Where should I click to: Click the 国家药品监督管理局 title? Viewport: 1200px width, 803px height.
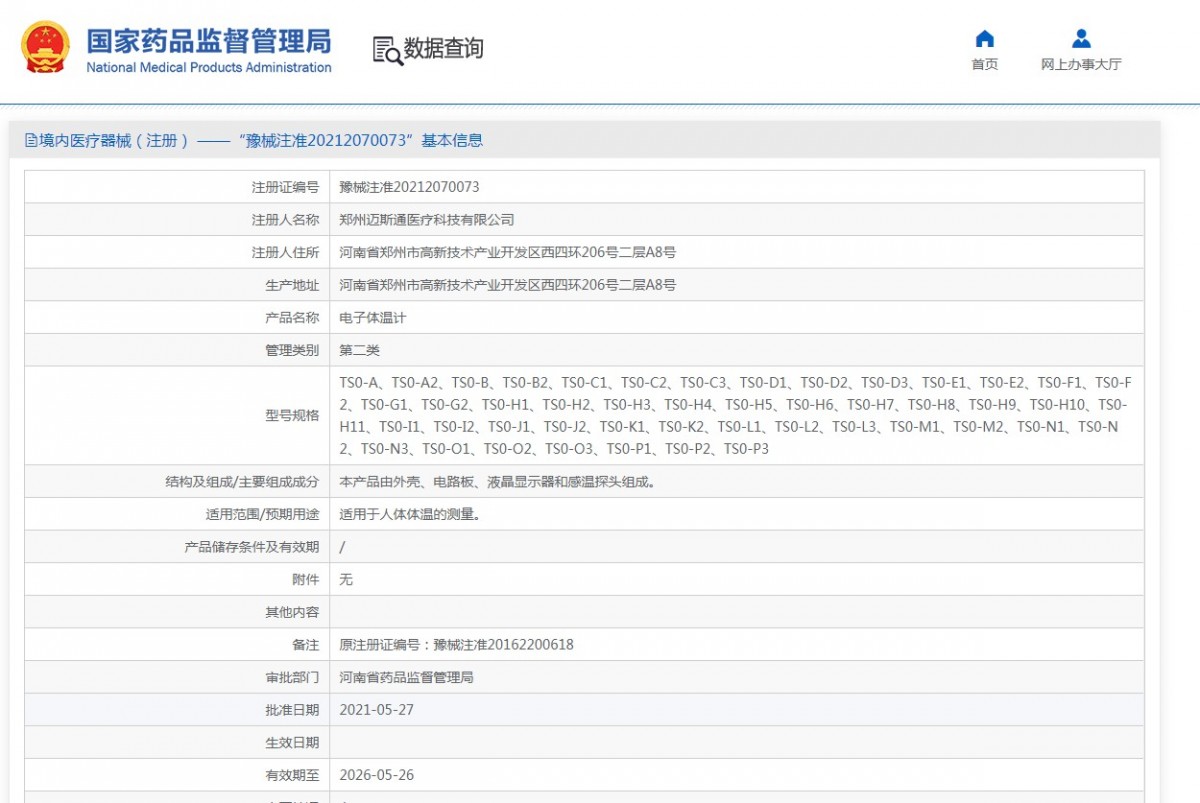209,41
